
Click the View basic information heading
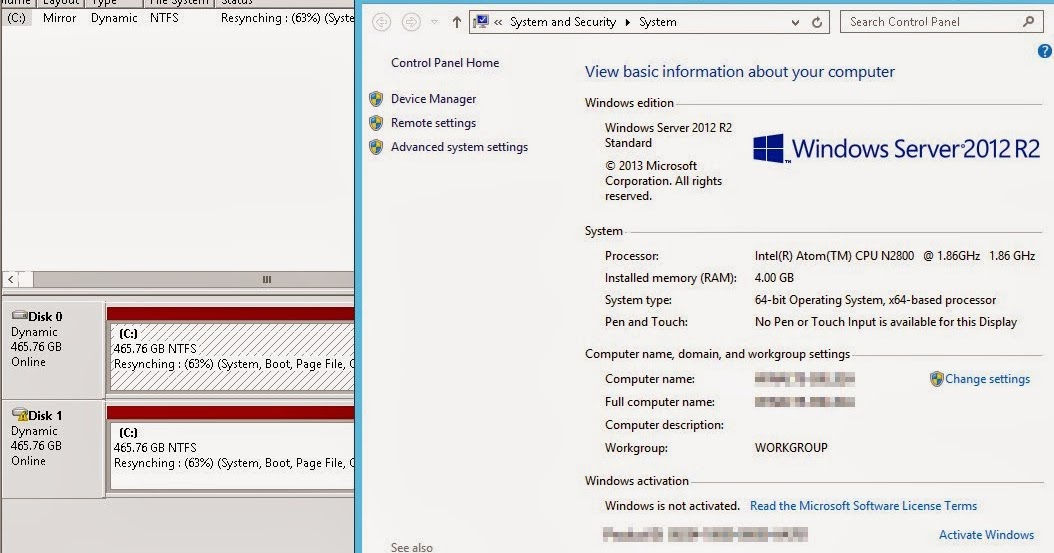(x=739, y=72)
